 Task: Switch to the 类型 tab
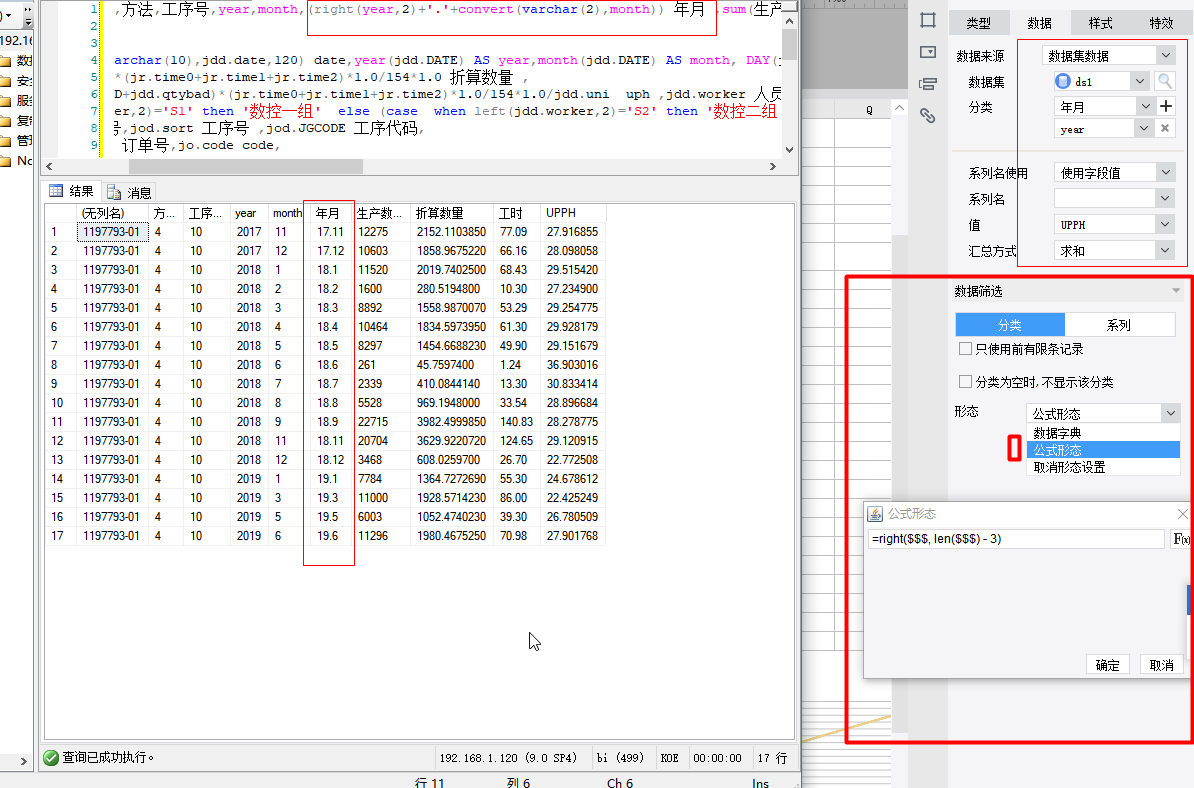tap(979, 24)
